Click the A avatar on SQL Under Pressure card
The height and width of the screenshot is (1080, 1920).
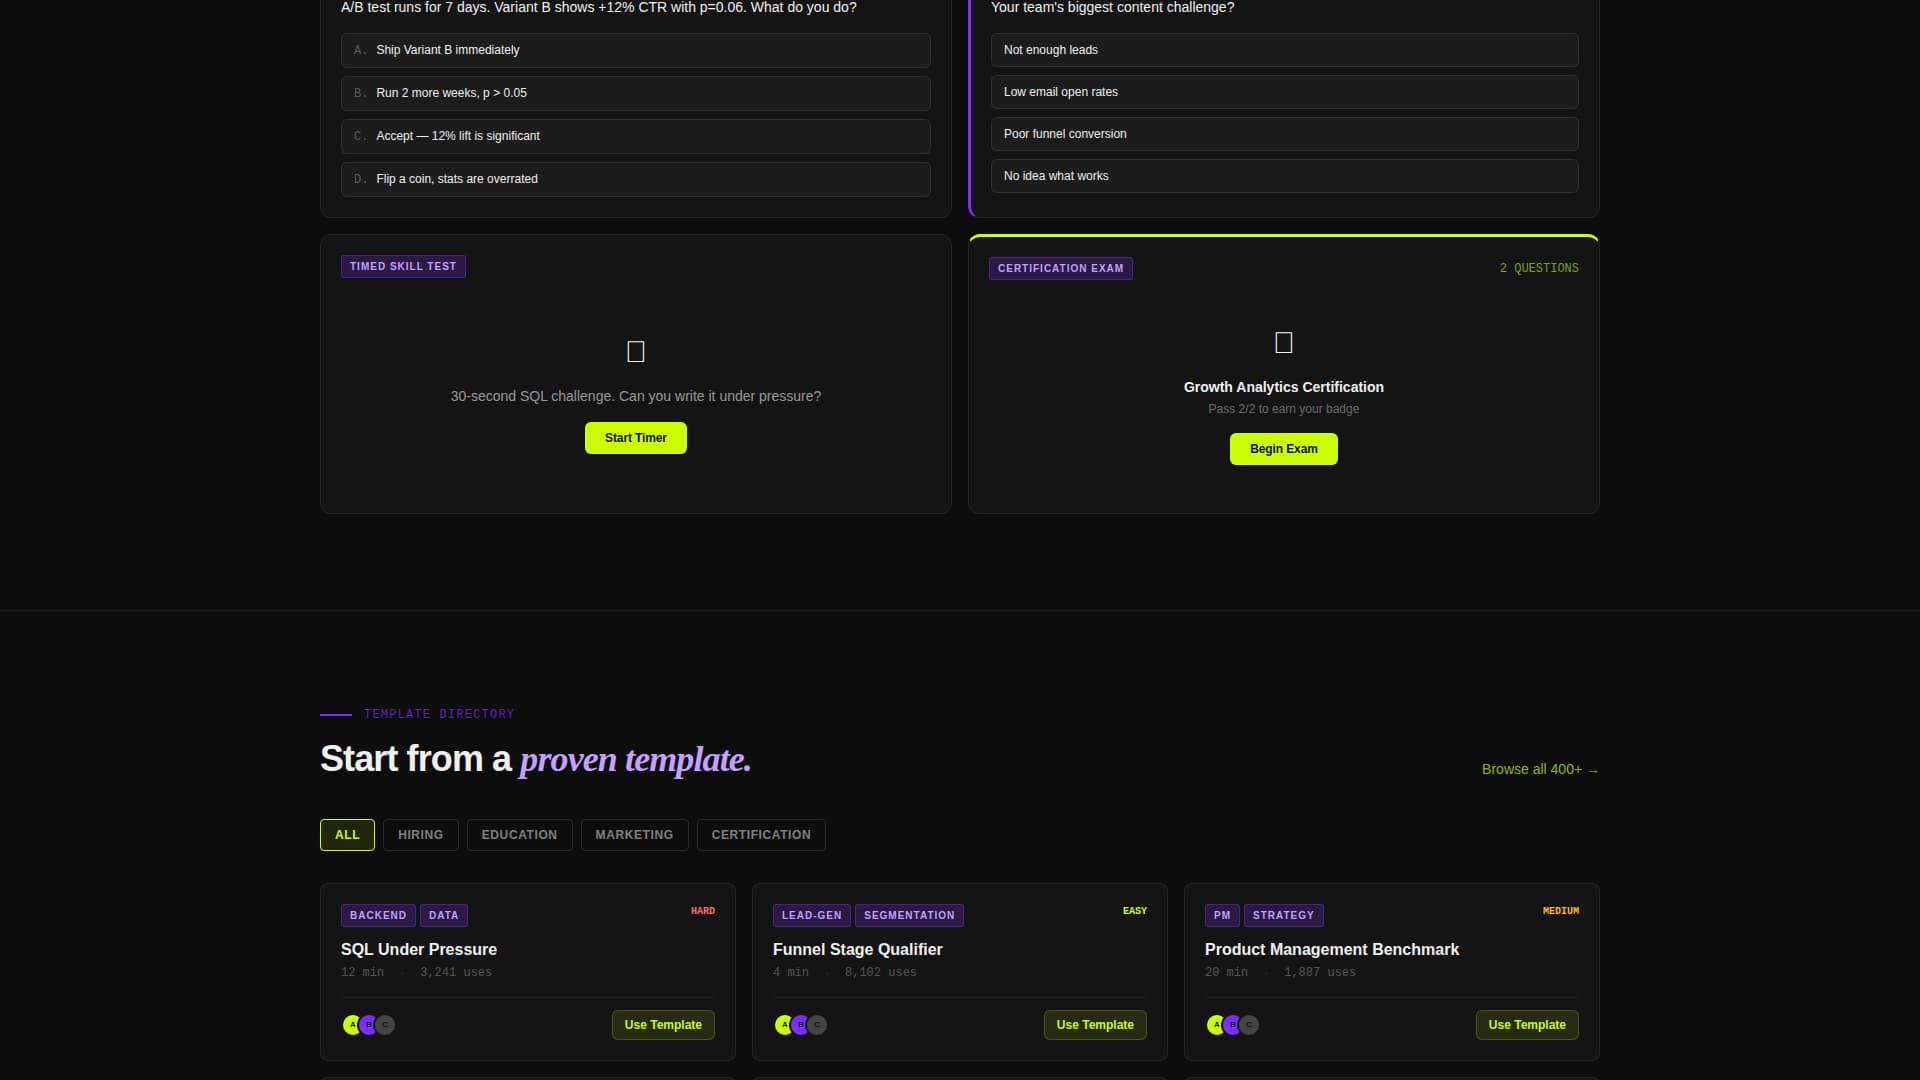pos(352,1024)
